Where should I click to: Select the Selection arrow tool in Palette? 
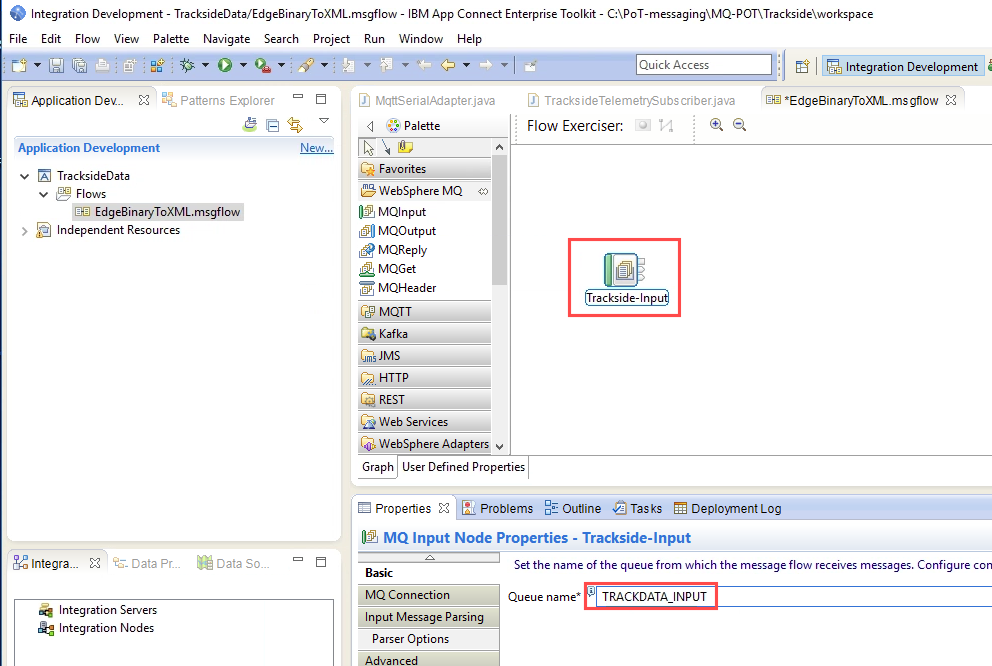click(x=368, y=147)
